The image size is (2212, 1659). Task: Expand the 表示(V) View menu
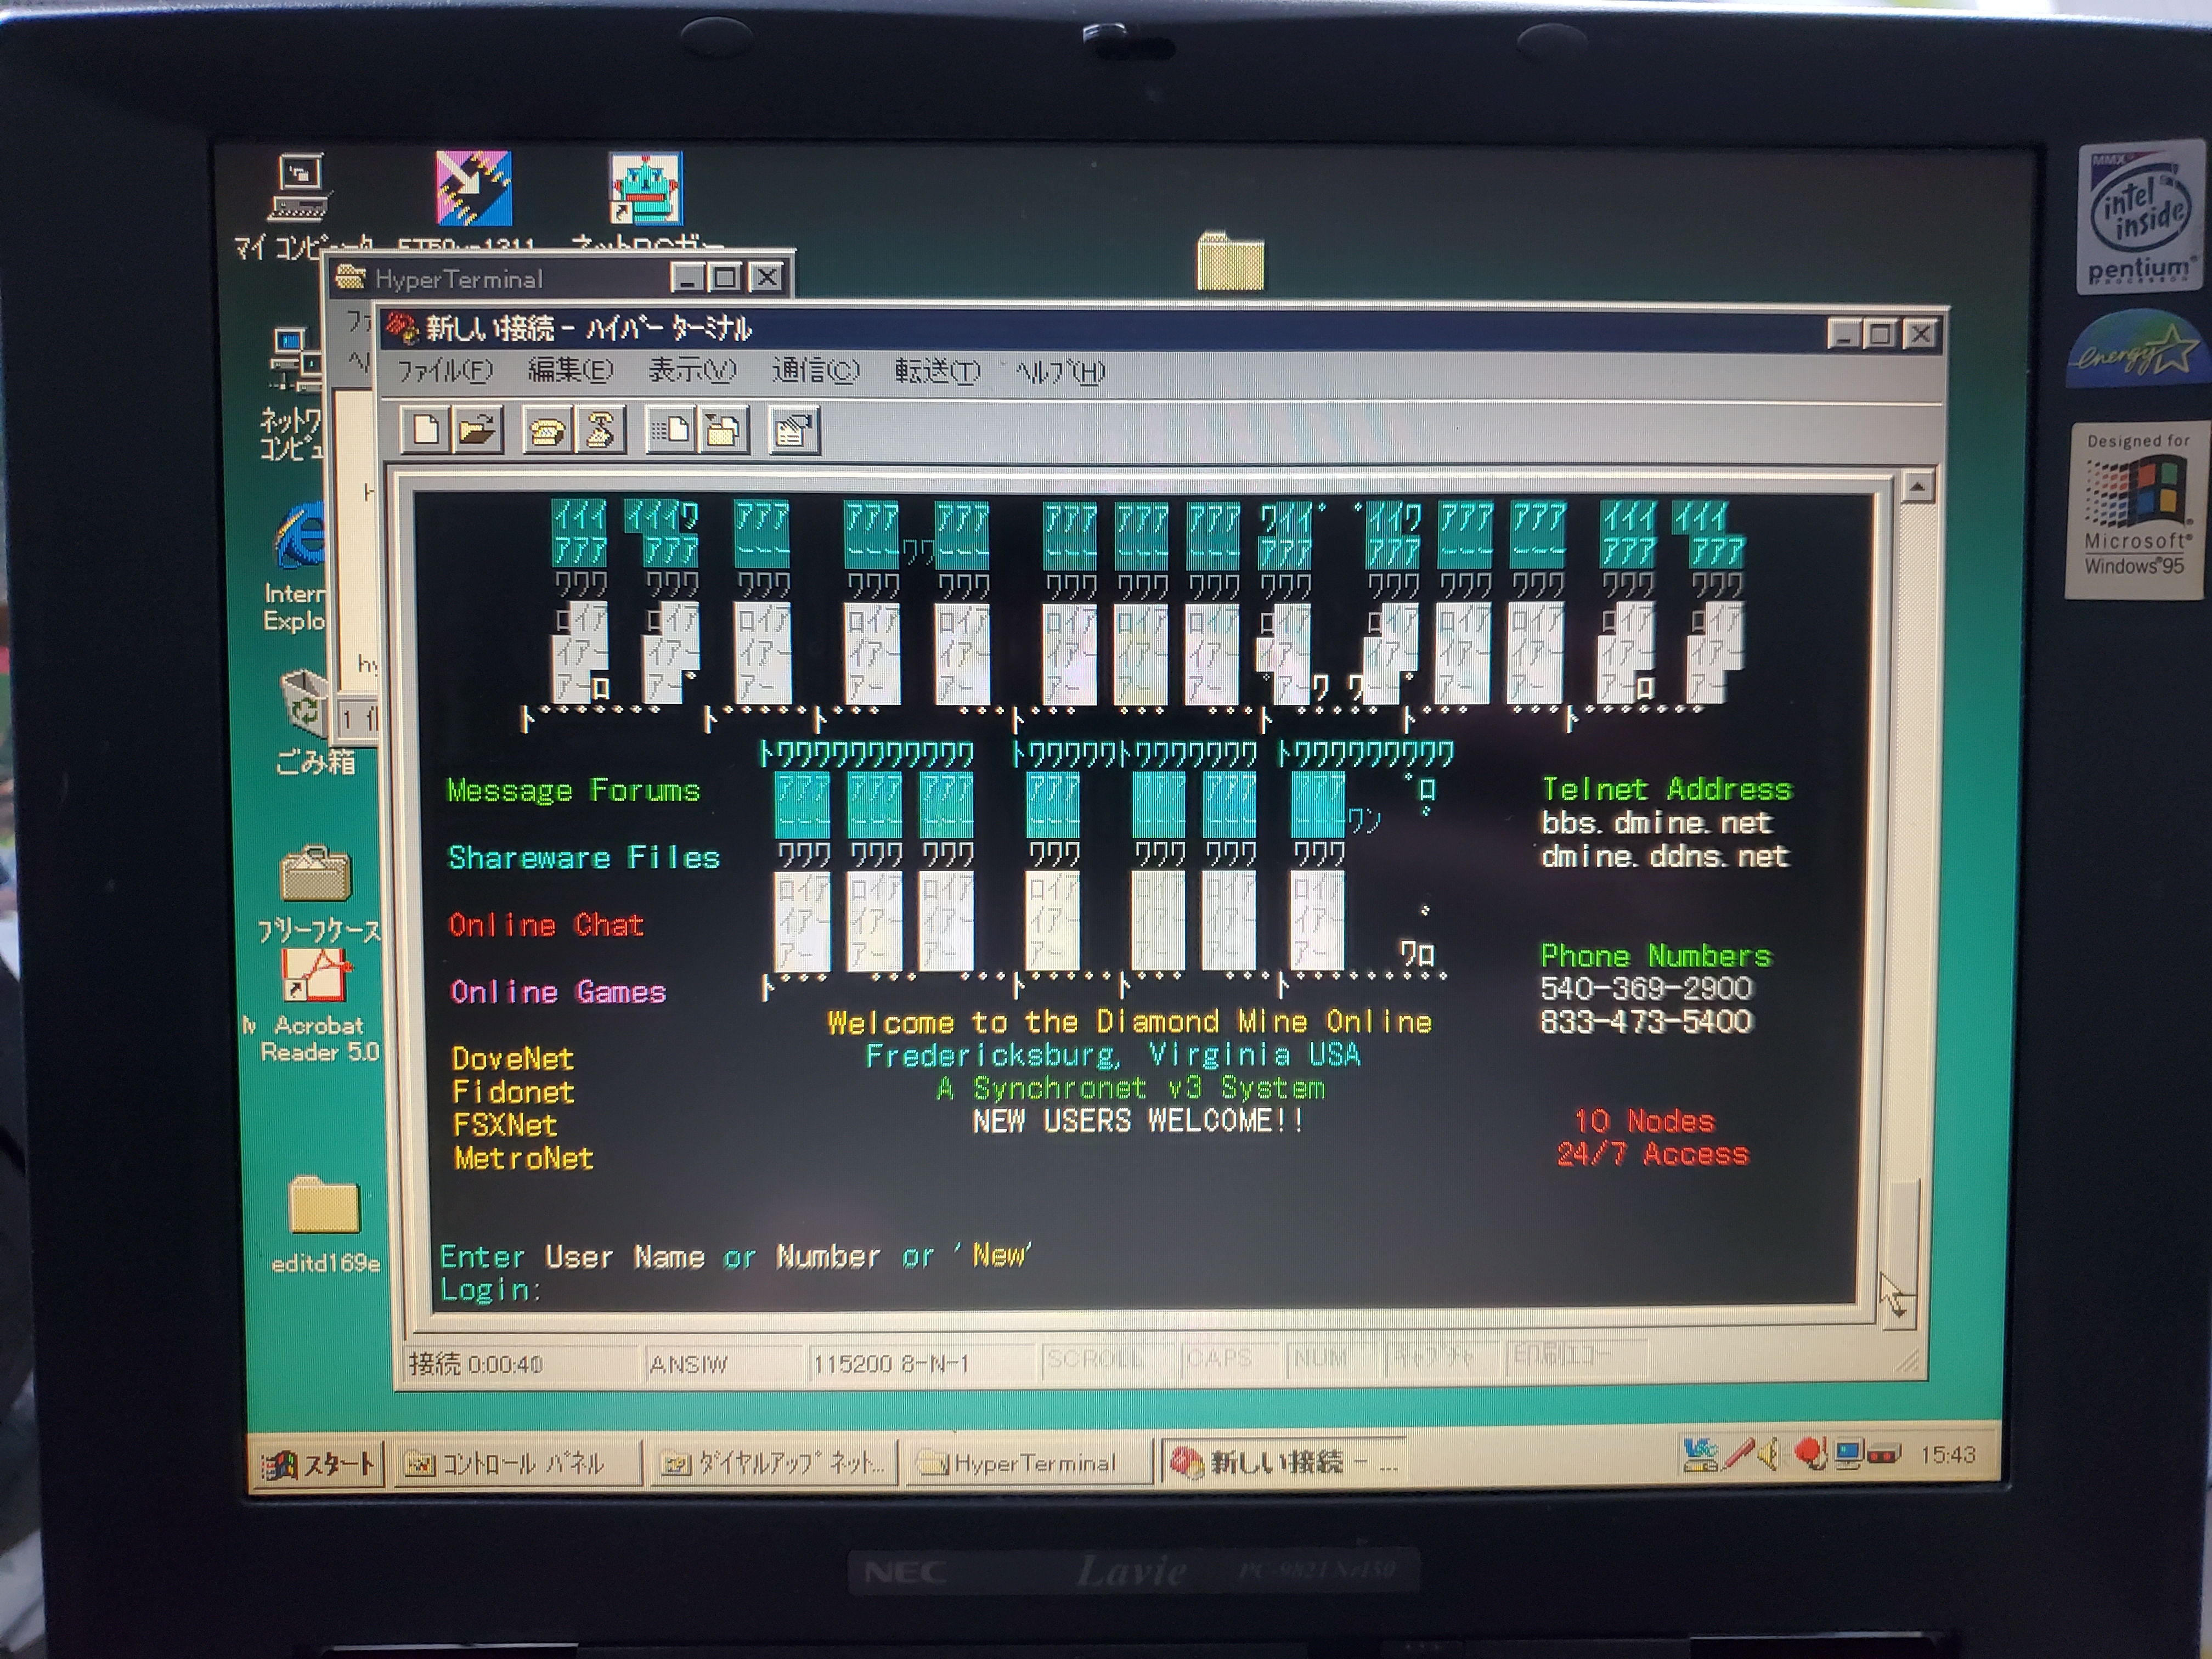[692, 372]
